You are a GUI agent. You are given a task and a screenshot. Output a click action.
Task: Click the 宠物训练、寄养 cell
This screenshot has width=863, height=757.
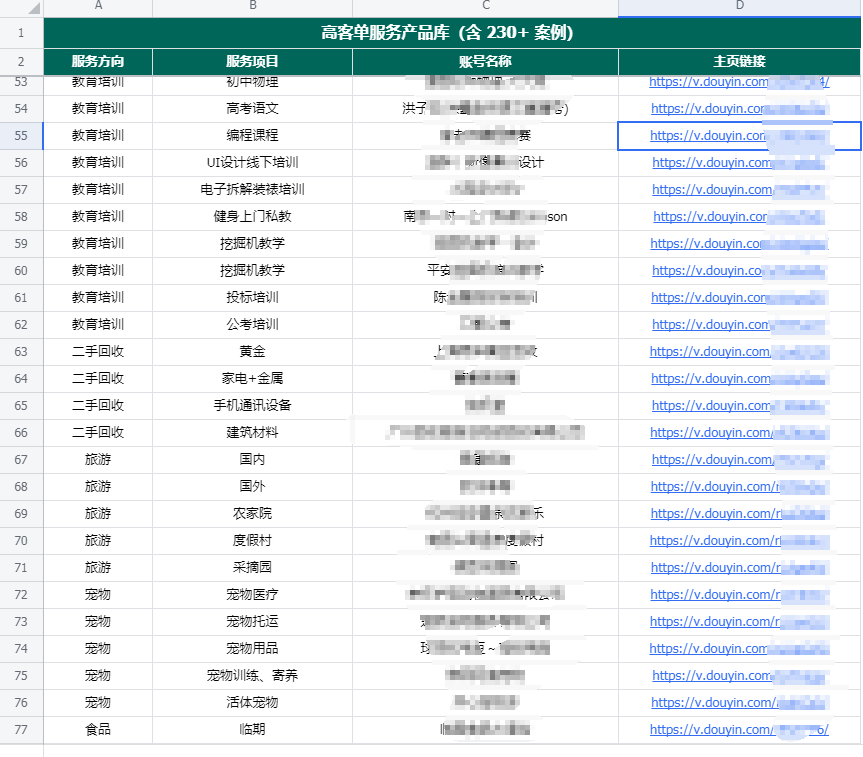[x=252, y=675]
